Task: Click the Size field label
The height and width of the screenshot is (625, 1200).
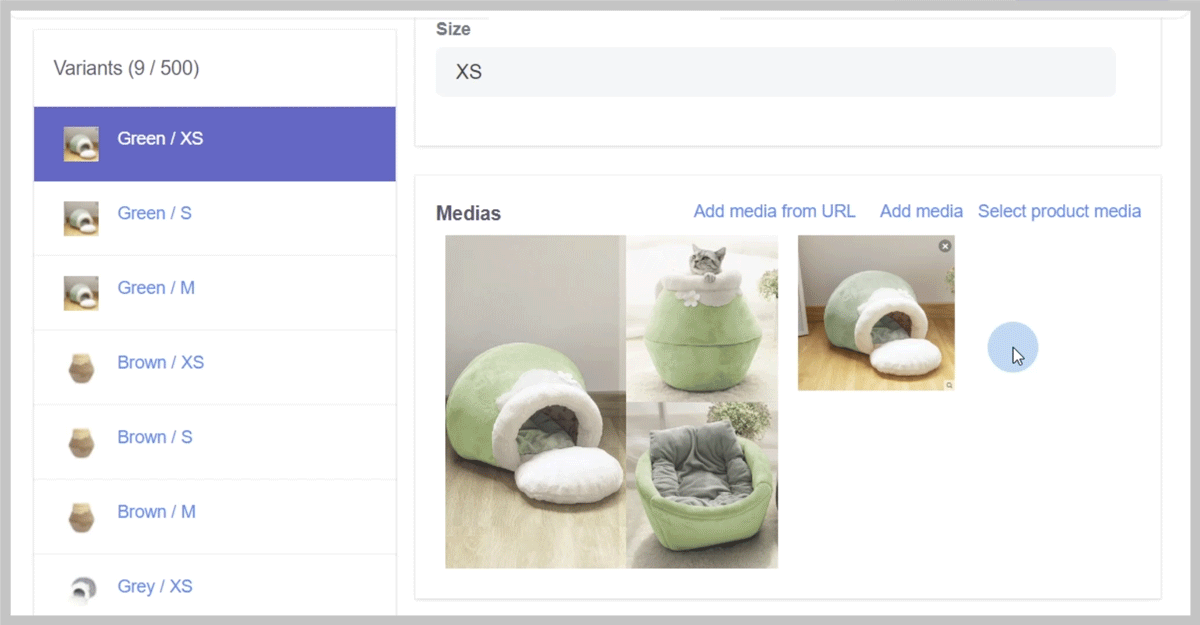Action: pyautogui.click(x=453, y=29)
